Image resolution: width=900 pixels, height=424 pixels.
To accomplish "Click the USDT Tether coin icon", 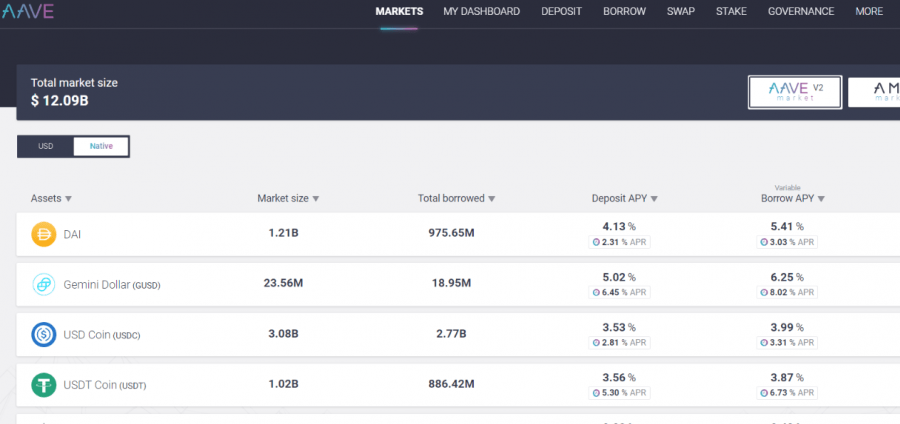I will pos(44,385).
